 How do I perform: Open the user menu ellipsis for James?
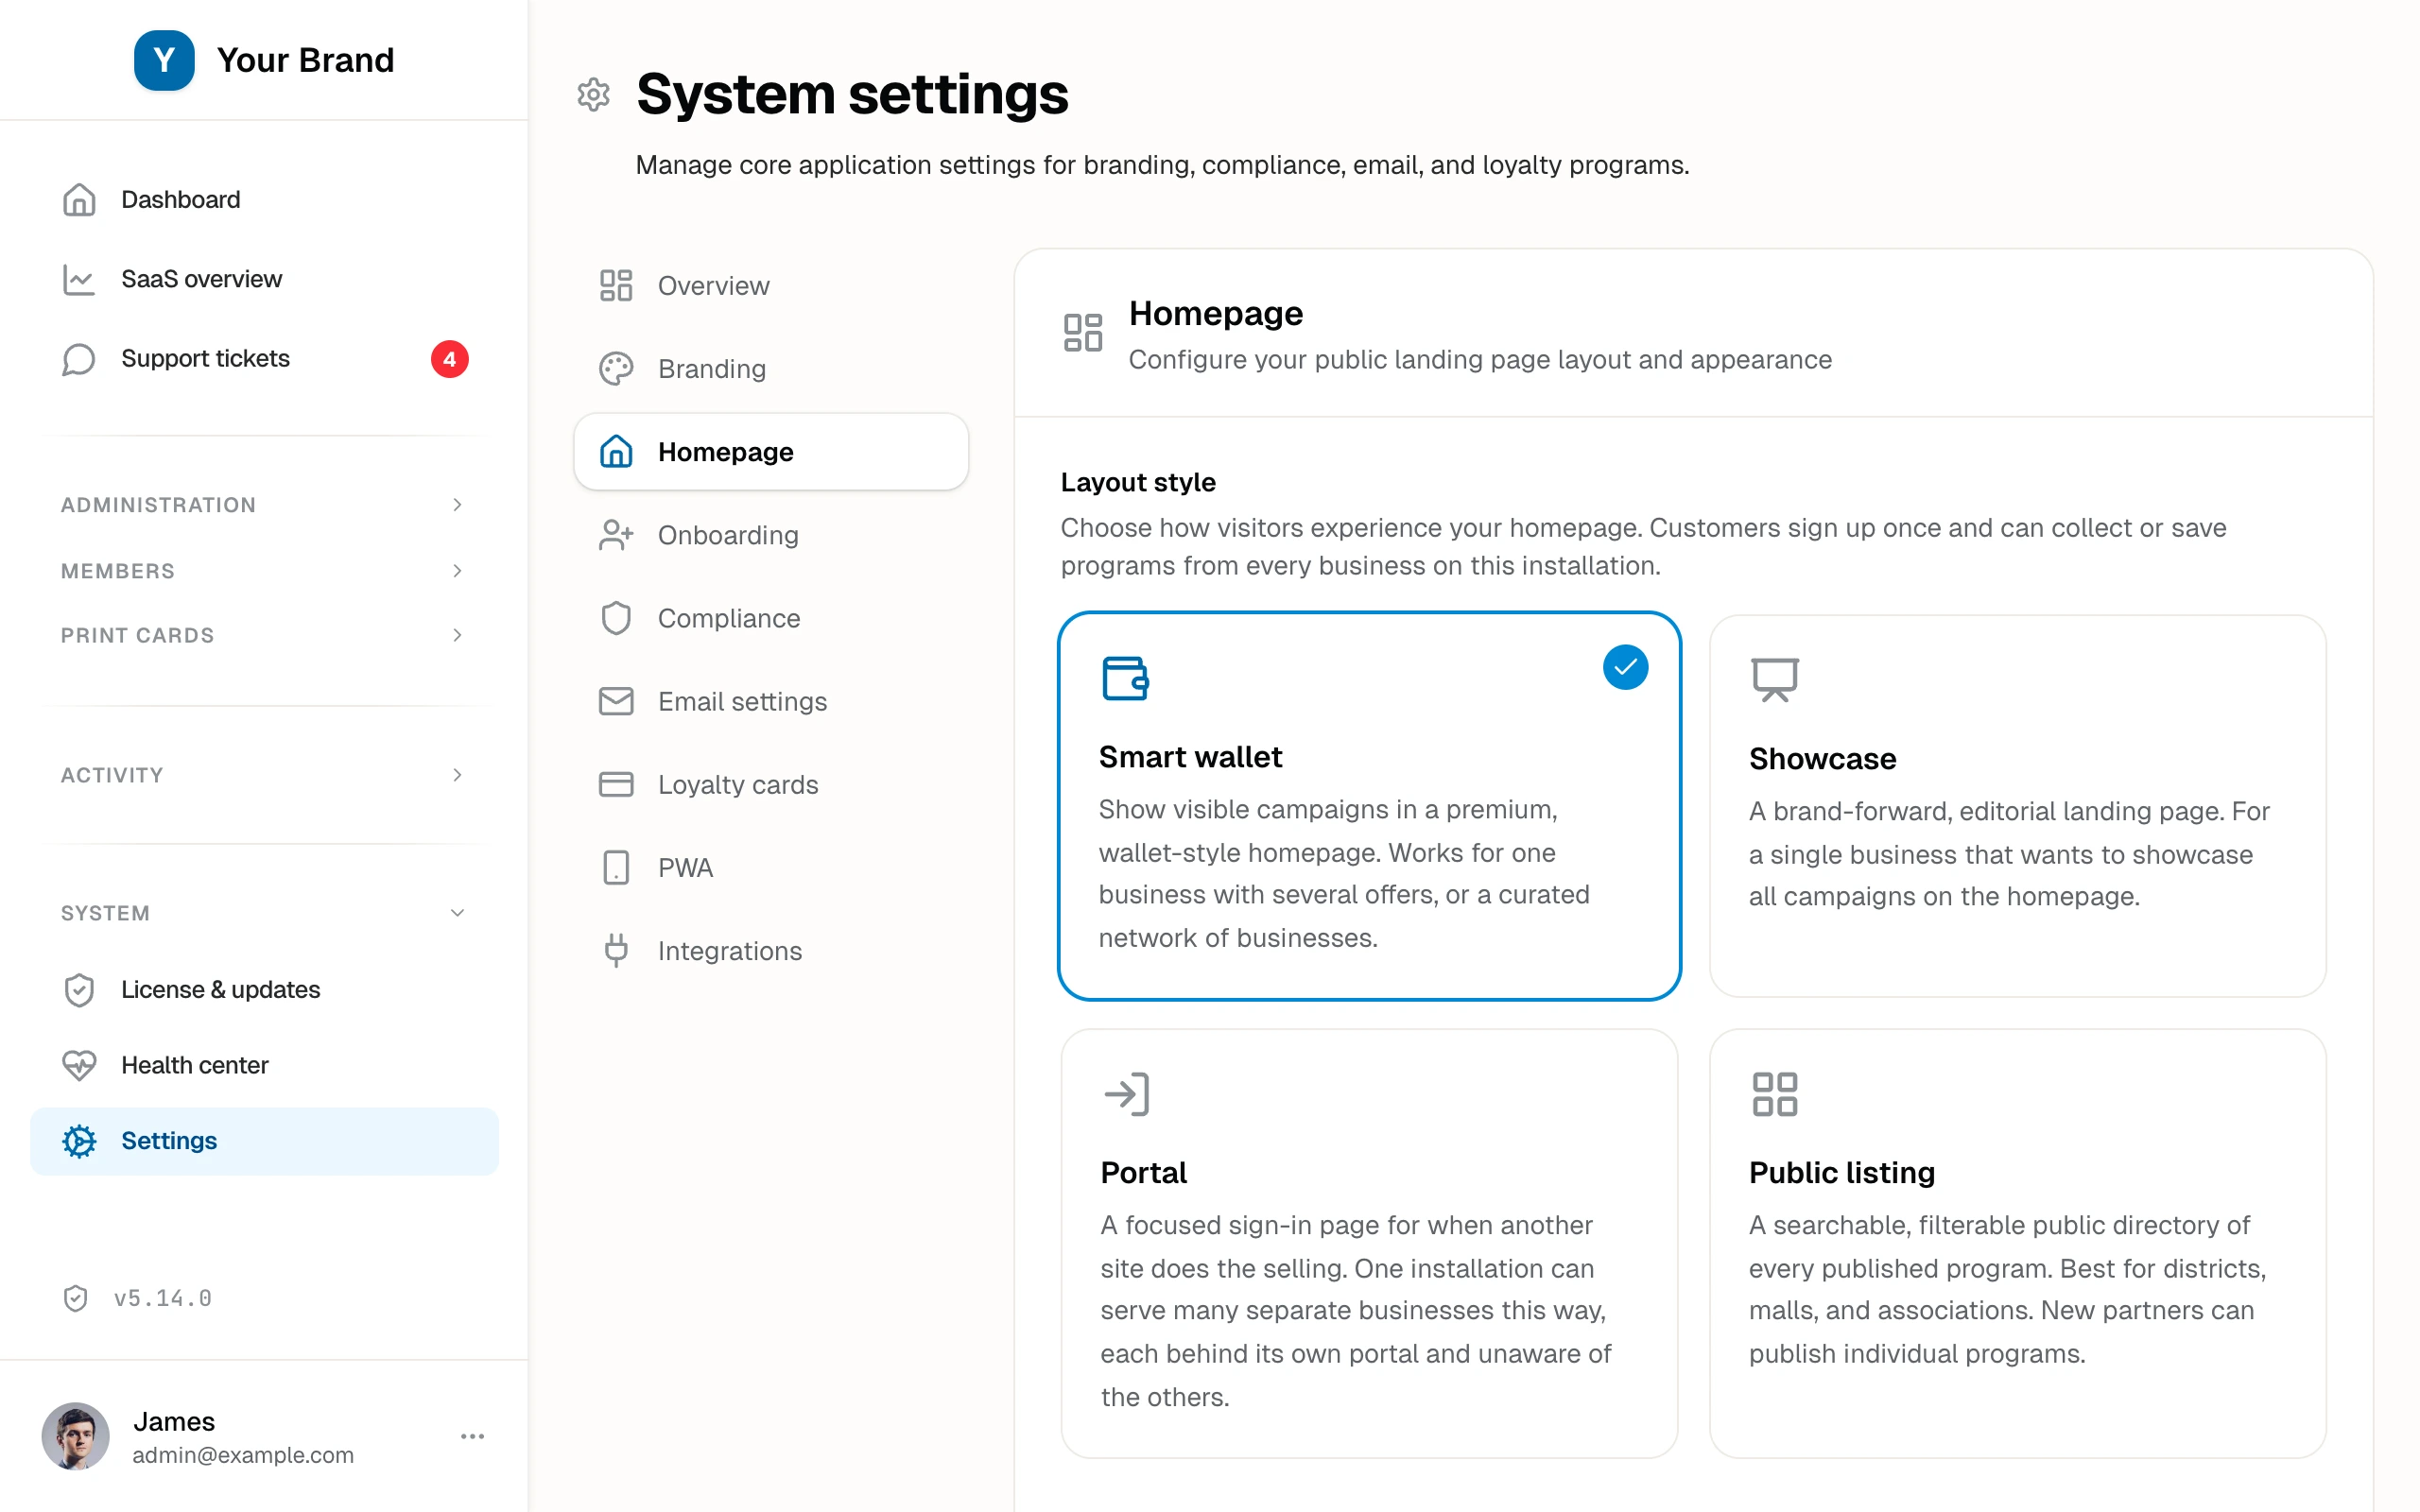(x=472, y=1436)
